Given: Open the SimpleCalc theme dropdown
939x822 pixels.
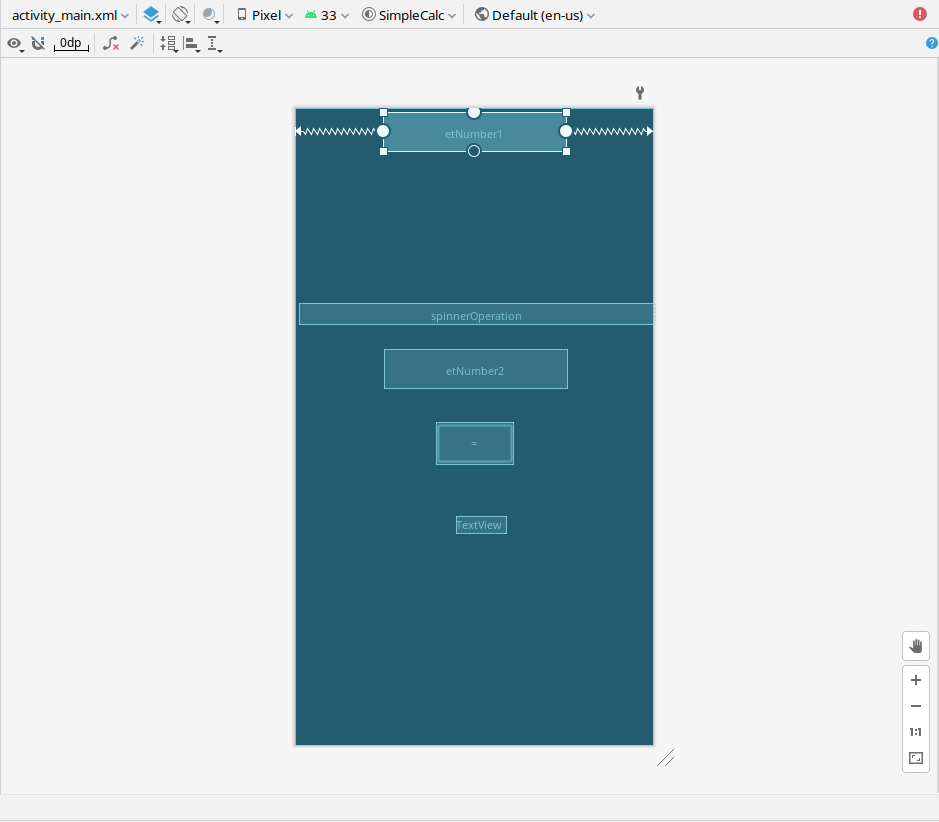Looking at the screenshot, I should pyautogui.click(x=408, y=14).
